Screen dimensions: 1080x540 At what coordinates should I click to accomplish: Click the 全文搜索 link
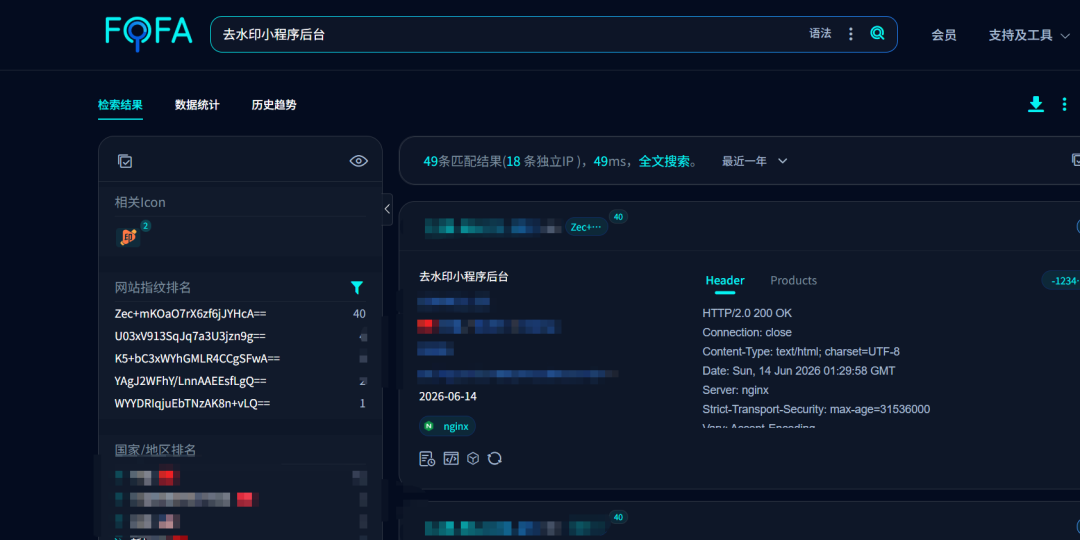pyautogui.click(x=664, y=161)
